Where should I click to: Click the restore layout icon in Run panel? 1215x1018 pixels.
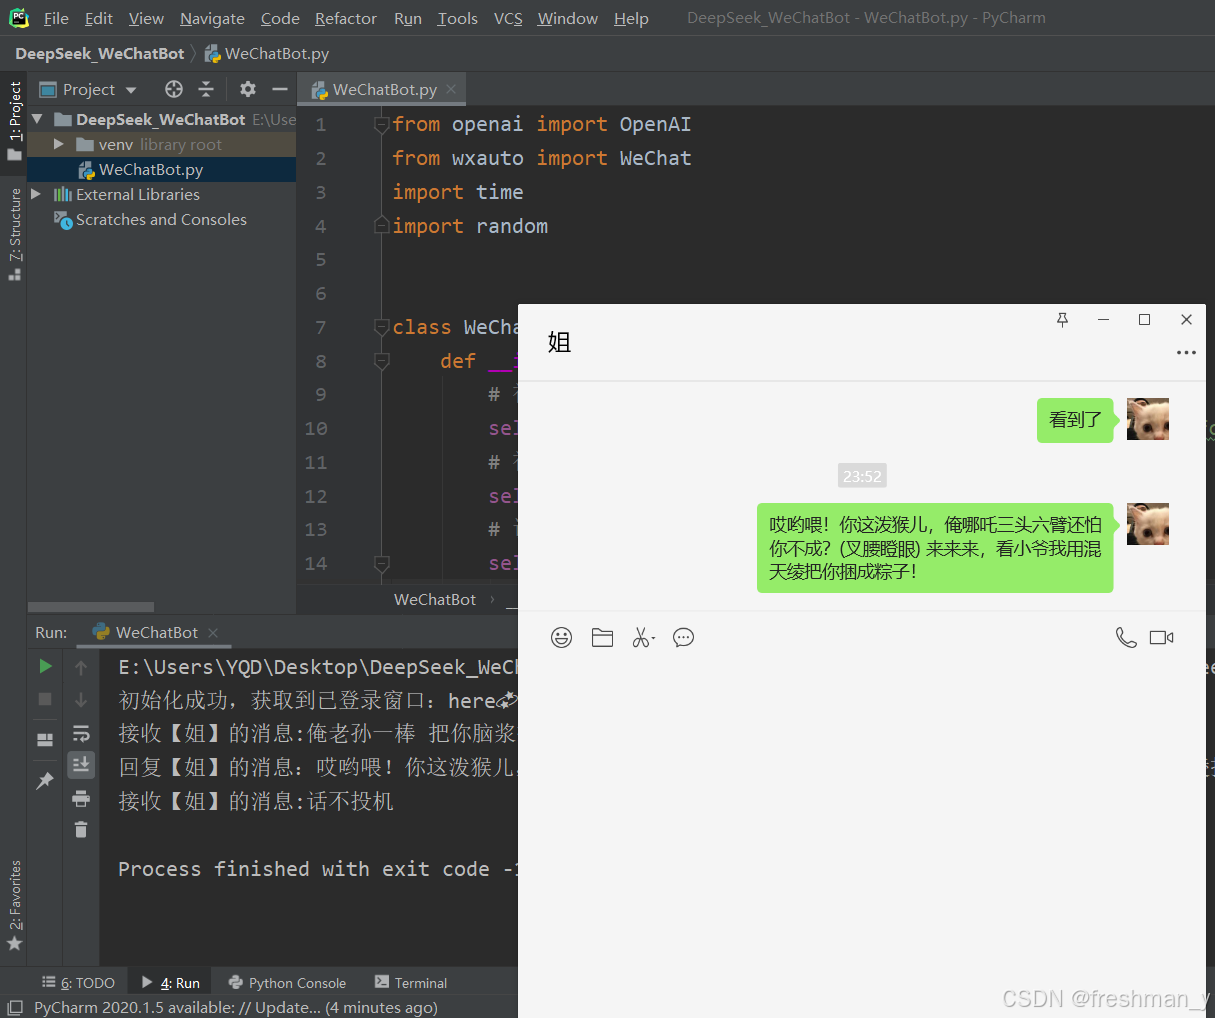click(45, 740)
